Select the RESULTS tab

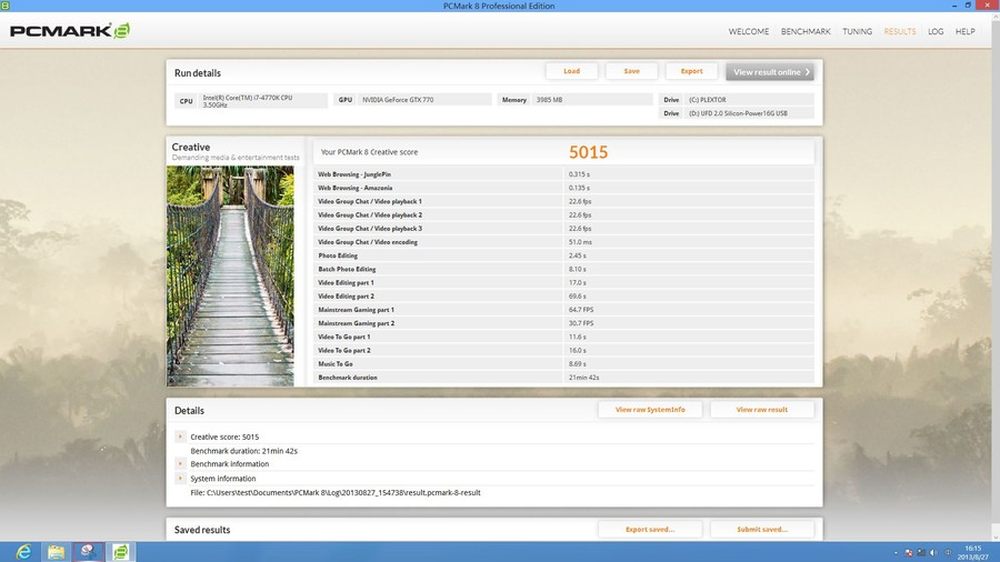point(899,31)
